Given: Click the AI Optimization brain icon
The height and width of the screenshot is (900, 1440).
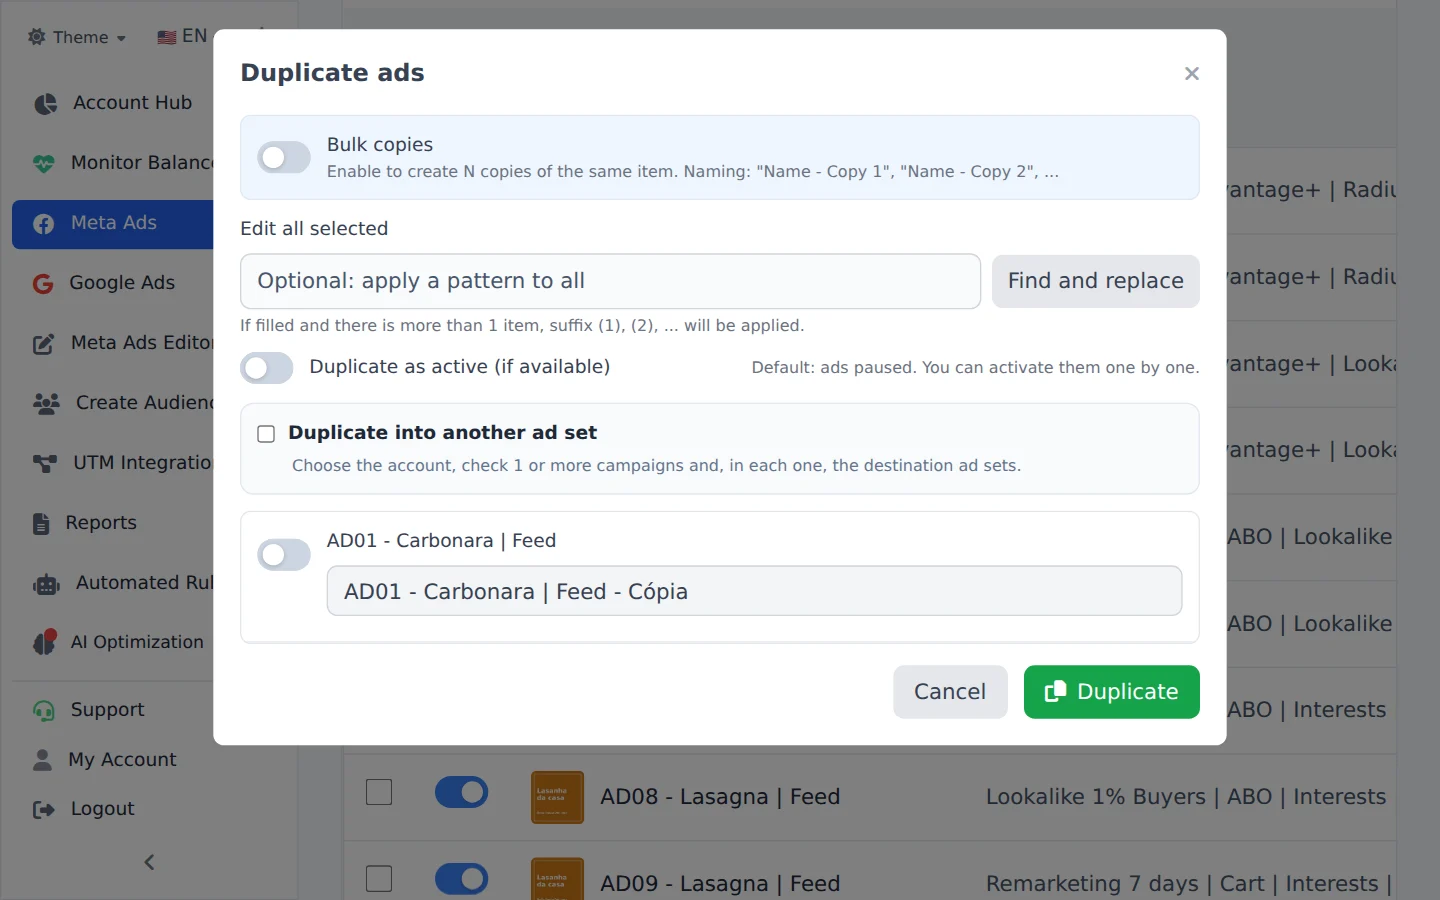Looking at the screenshot, I should tap(44, 642).
